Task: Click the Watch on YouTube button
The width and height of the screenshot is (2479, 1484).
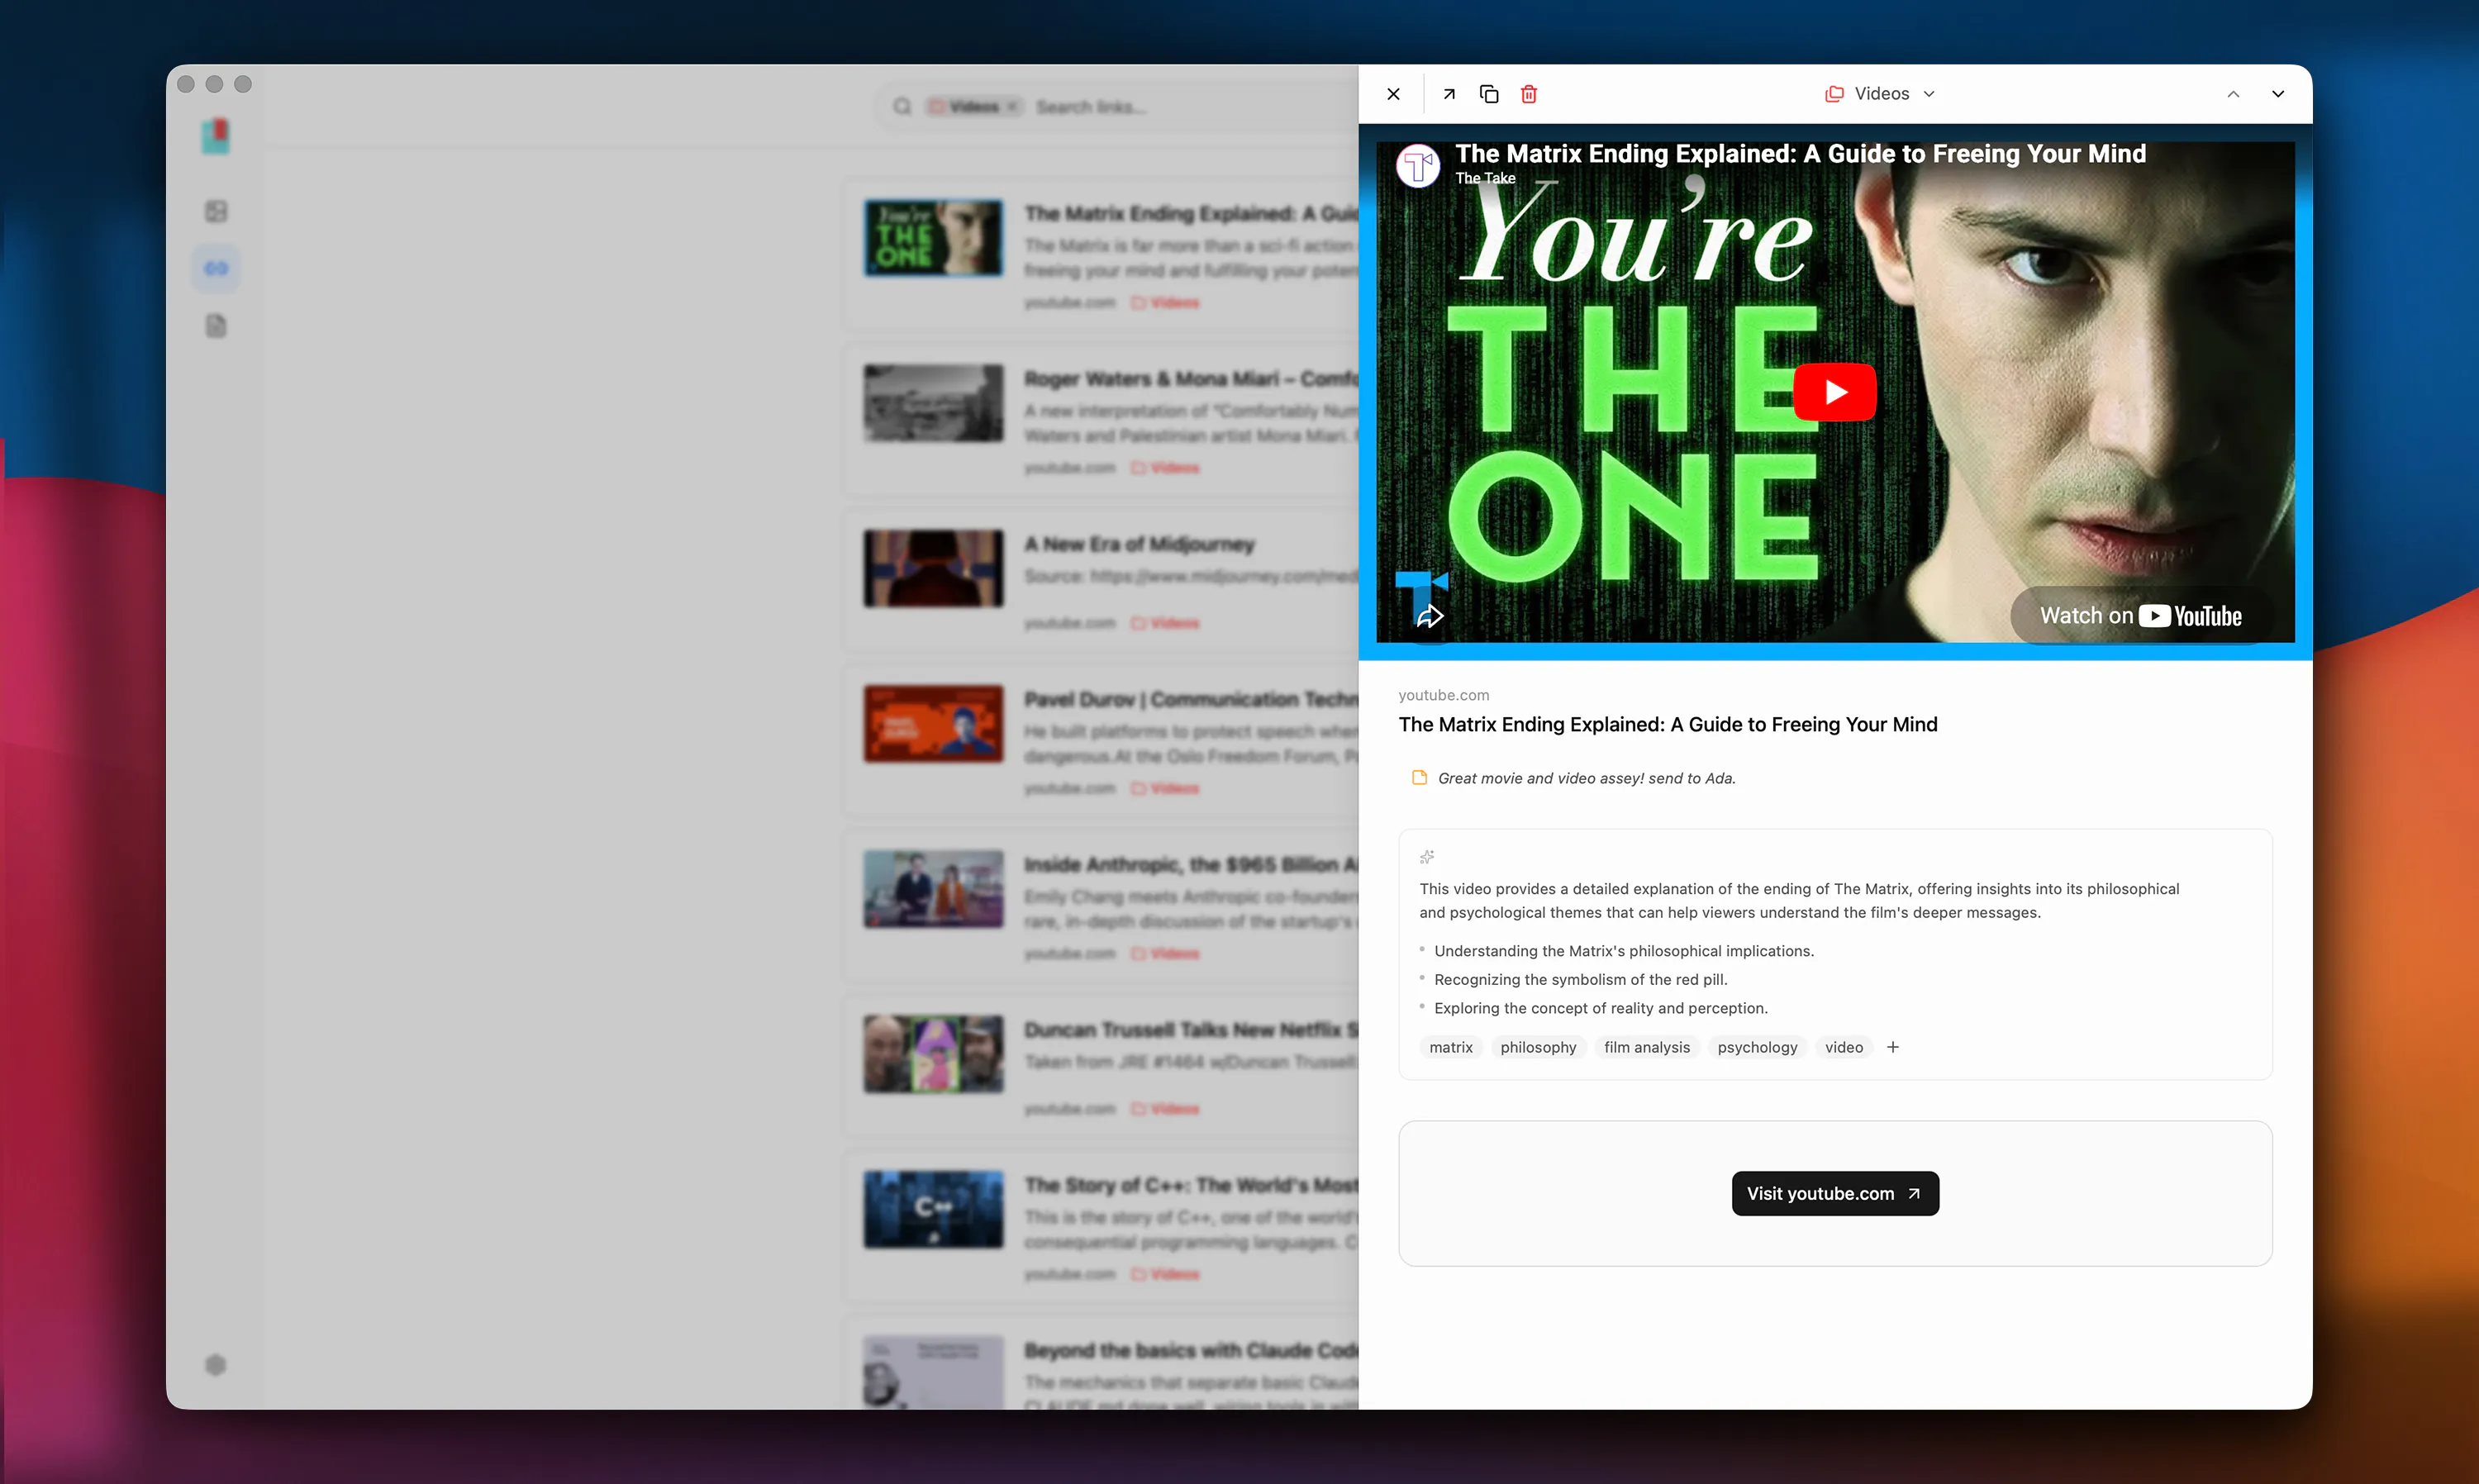Action: coord(2141,616)
